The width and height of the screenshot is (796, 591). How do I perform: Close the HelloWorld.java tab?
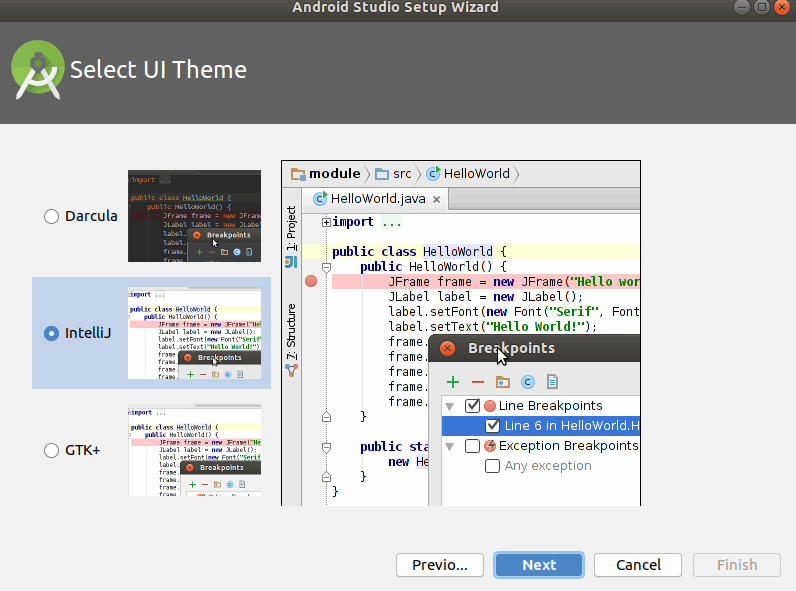(436, 200)
